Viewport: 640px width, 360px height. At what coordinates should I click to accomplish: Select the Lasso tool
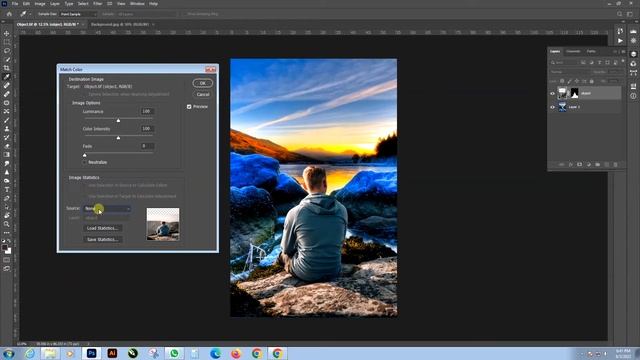[7, 51]
